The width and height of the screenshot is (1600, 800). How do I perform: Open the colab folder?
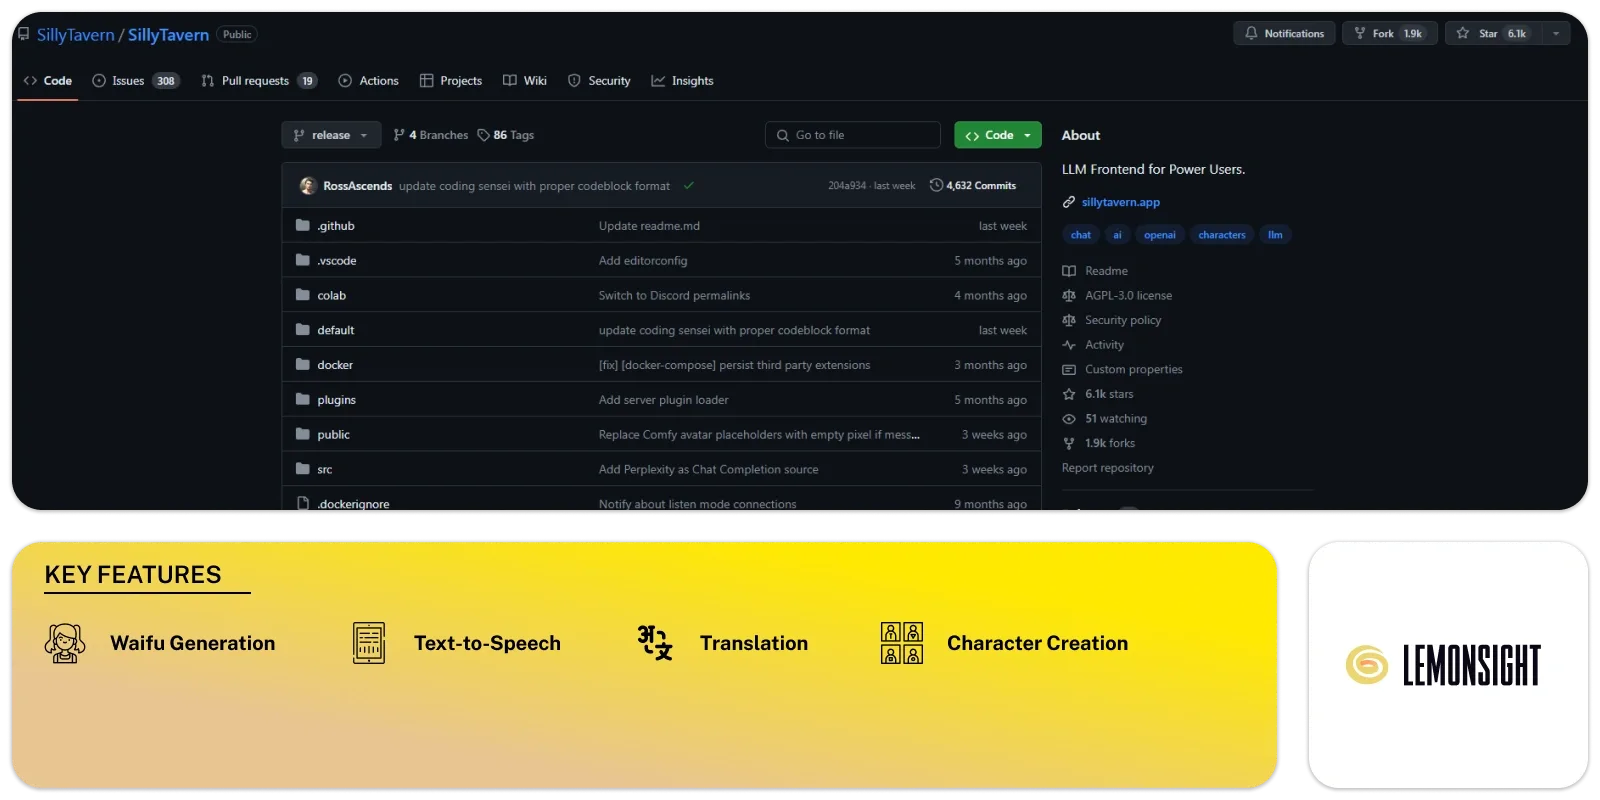(x=332, y=296)
